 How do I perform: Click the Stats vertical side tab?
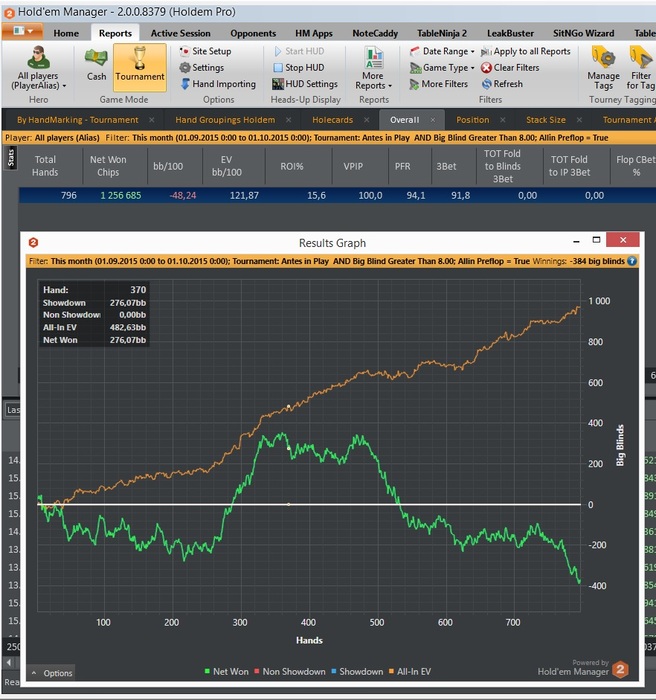tap(11, 158)
